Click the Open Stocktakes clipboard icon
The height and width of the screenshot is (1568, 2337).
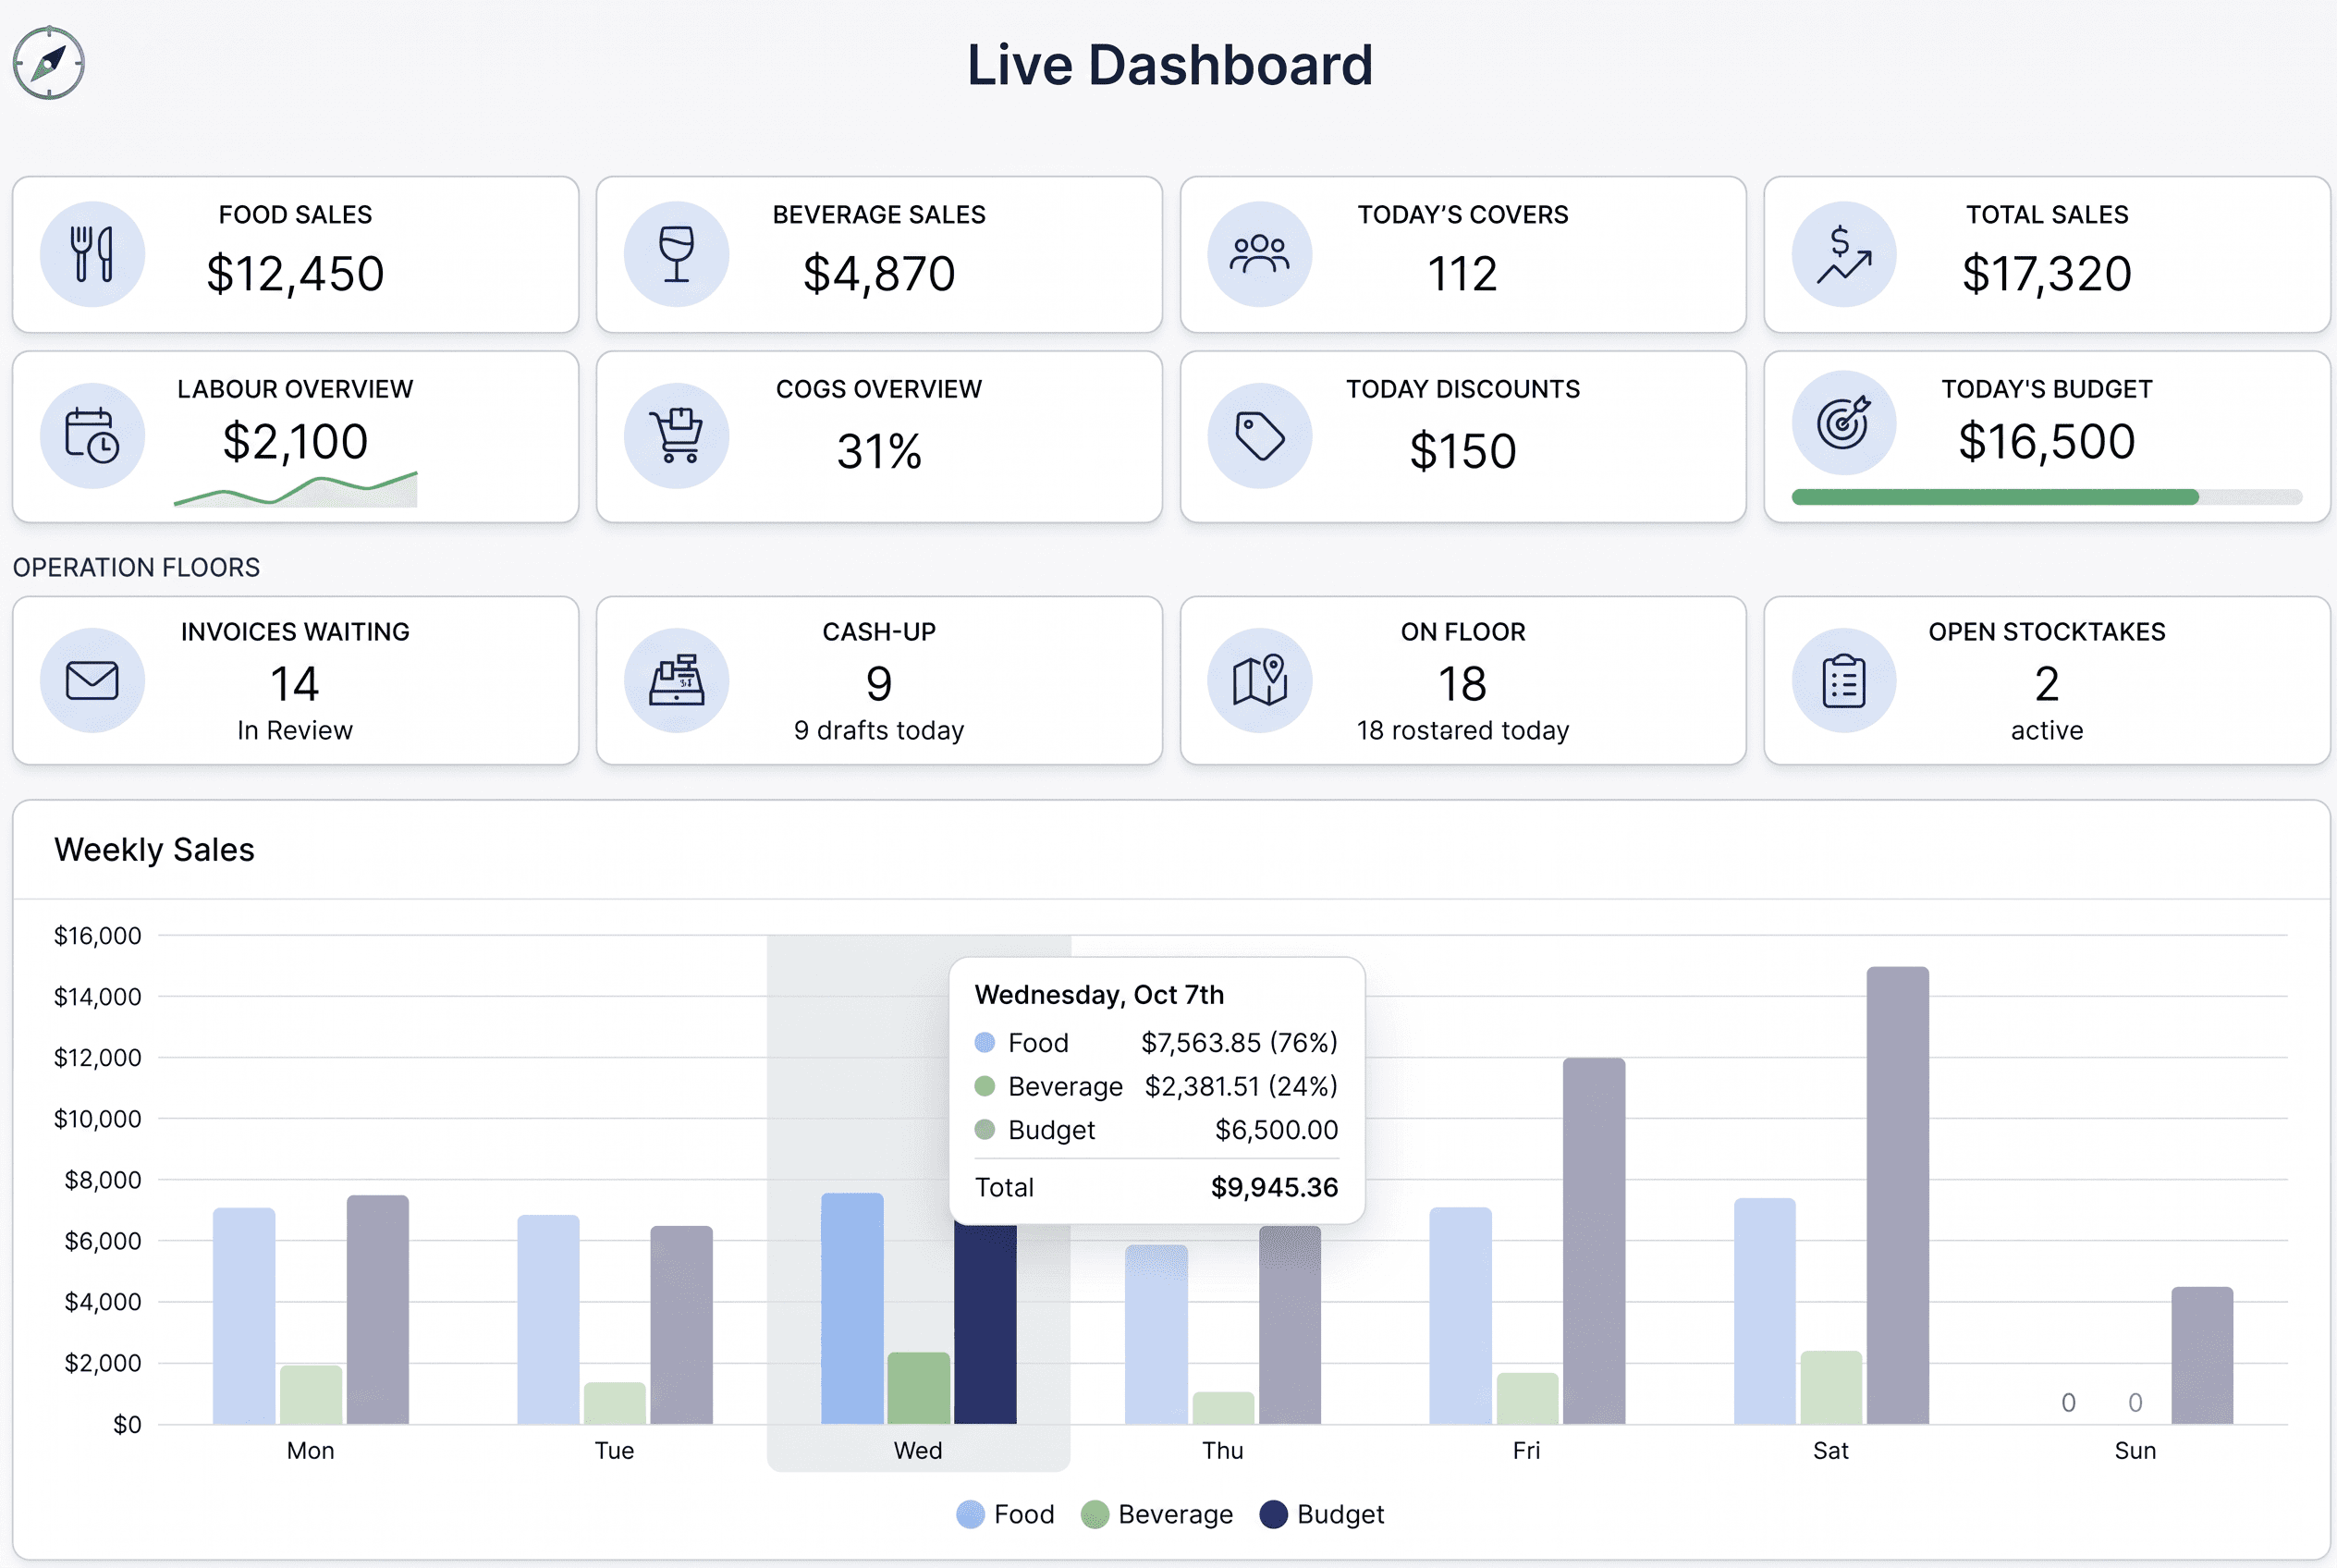pos(1843,680)
